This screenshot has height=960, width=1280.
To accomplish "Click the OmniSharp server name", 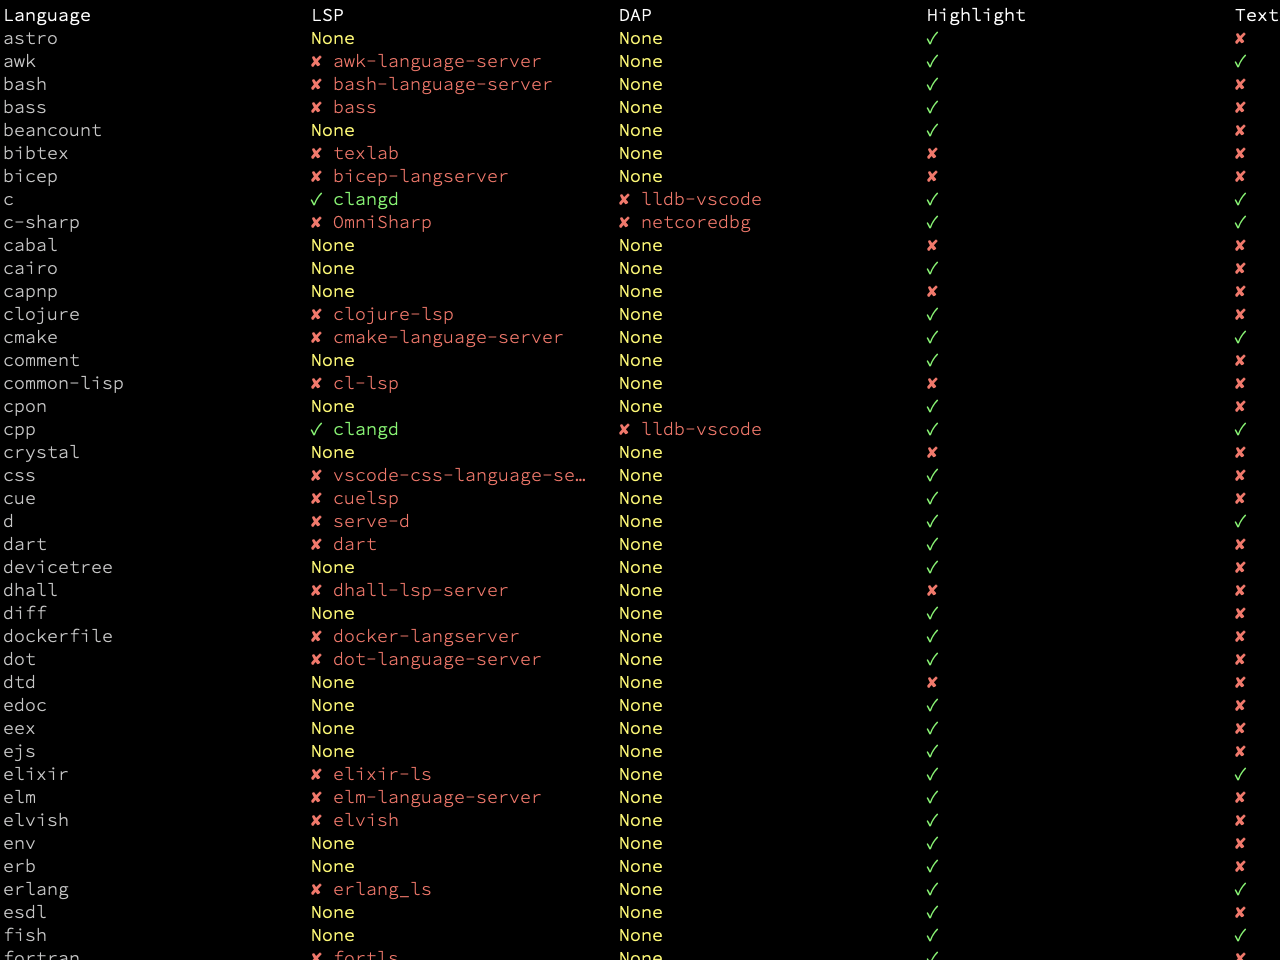I will (x=382, y=223).
